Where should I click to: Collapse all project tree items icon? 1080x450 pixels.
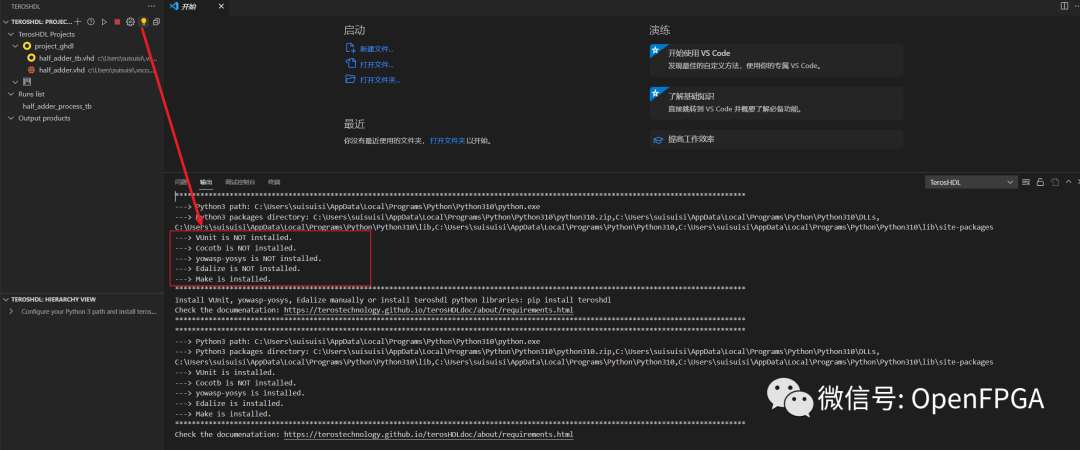pyautogui.click(x=156, y=22)
